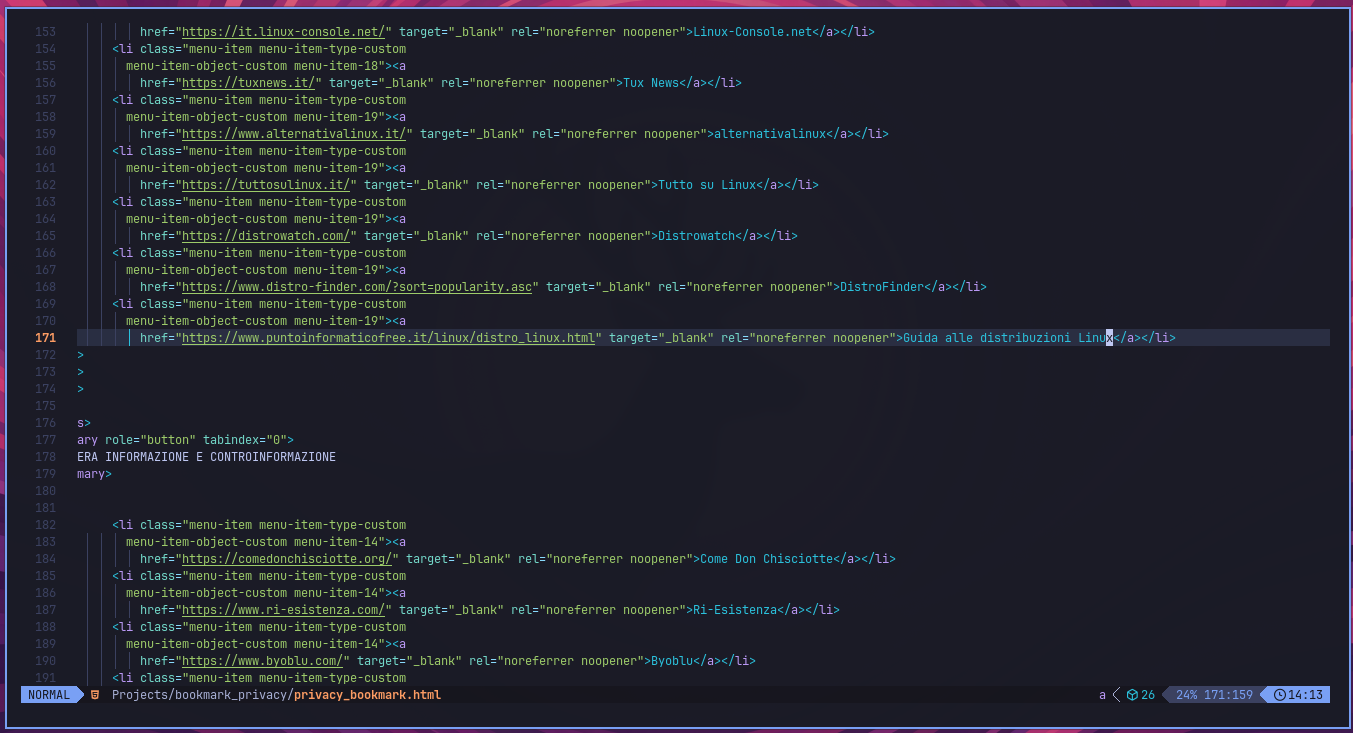Open the https://www.ri-esistenza.com/ URL
The width and height of the screenshot is (1353, 733).
click(283, 610)
